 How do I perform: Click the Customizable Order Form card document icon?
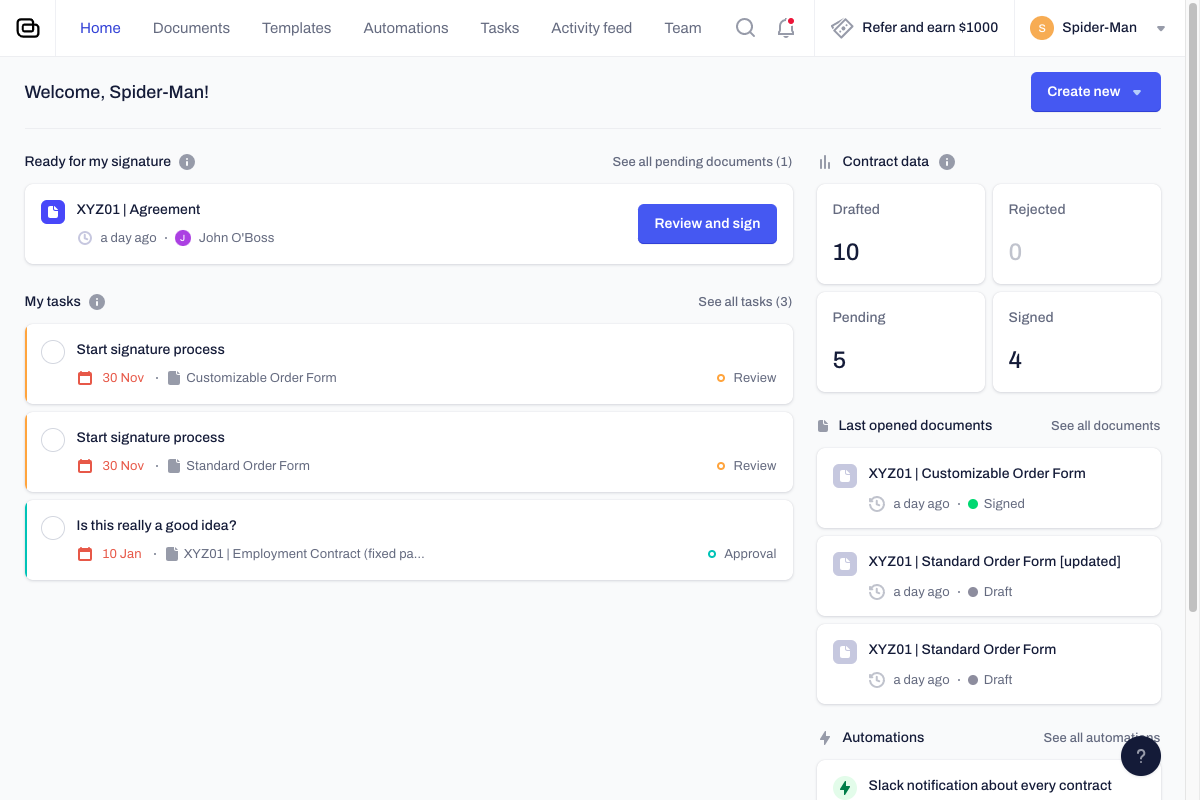[845, 476]
